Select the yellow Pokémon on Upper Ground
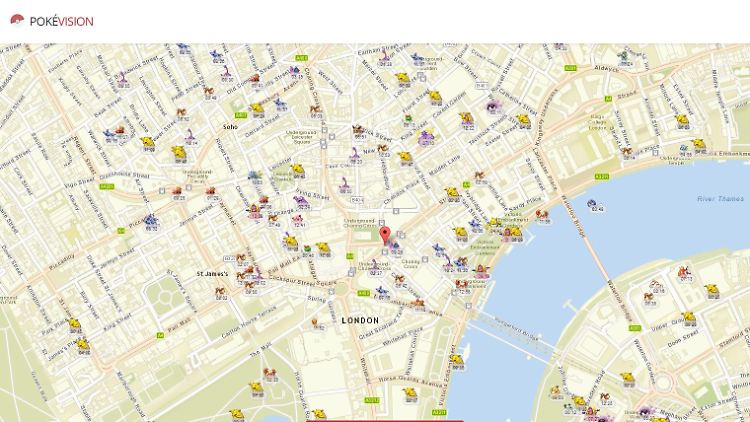The height and width of the screenshot is (422, 750). pyautogui.click(x=689, y=317)
